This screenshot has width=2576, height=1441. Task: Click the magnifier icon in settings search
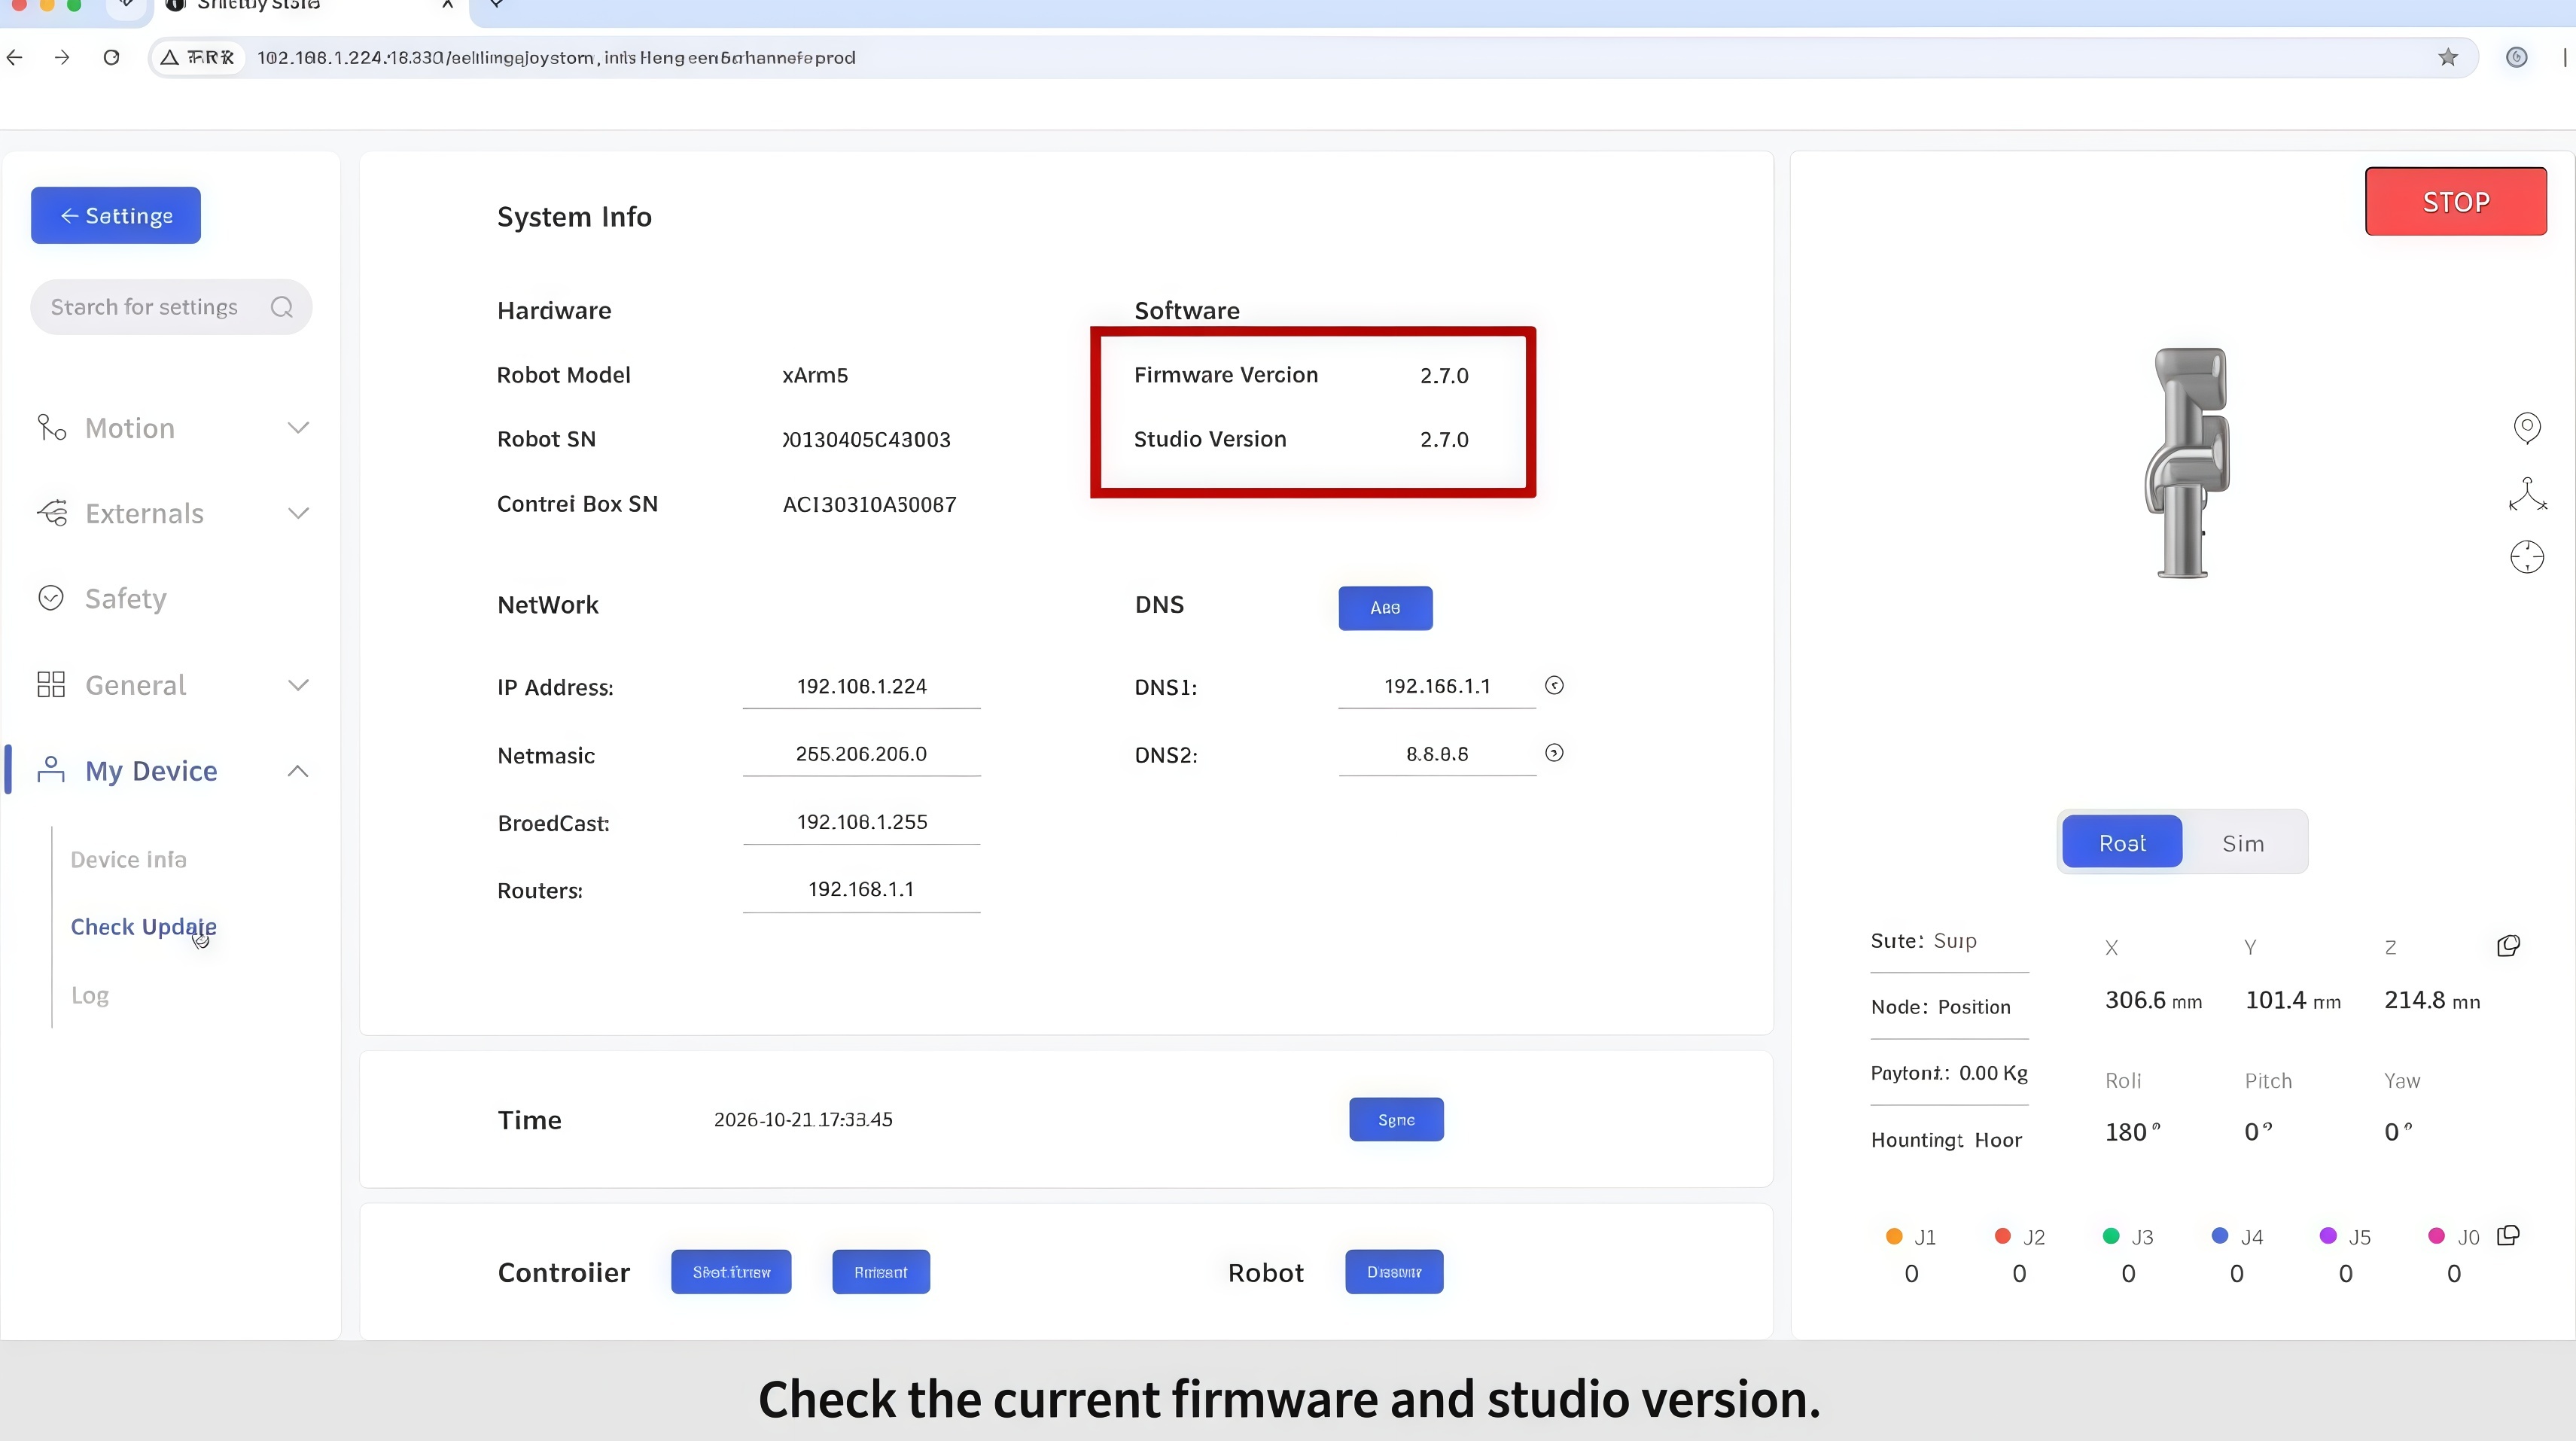tap(282, 307)
